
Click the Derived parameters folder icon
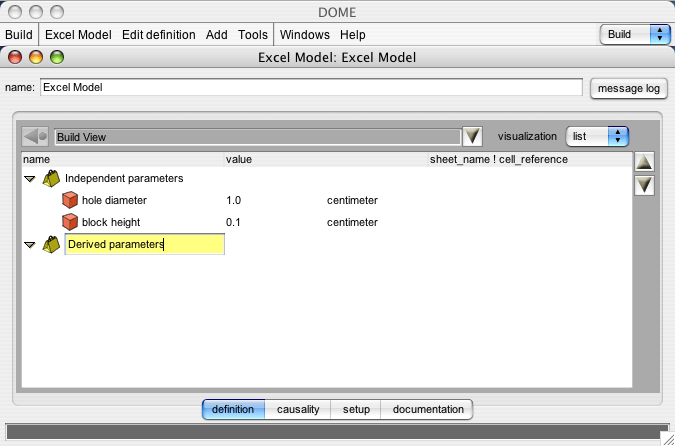51,245
